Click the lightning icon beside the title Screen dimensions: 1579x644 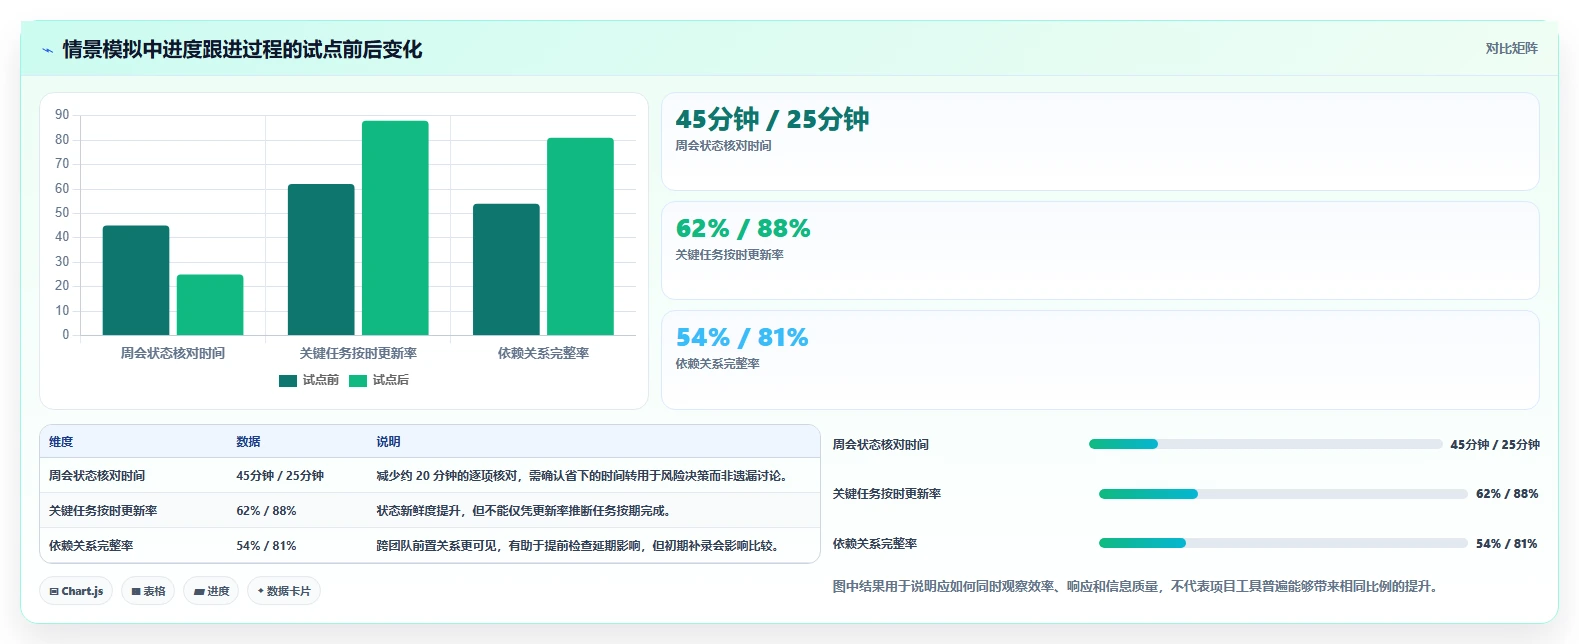(x=47, y=50)
